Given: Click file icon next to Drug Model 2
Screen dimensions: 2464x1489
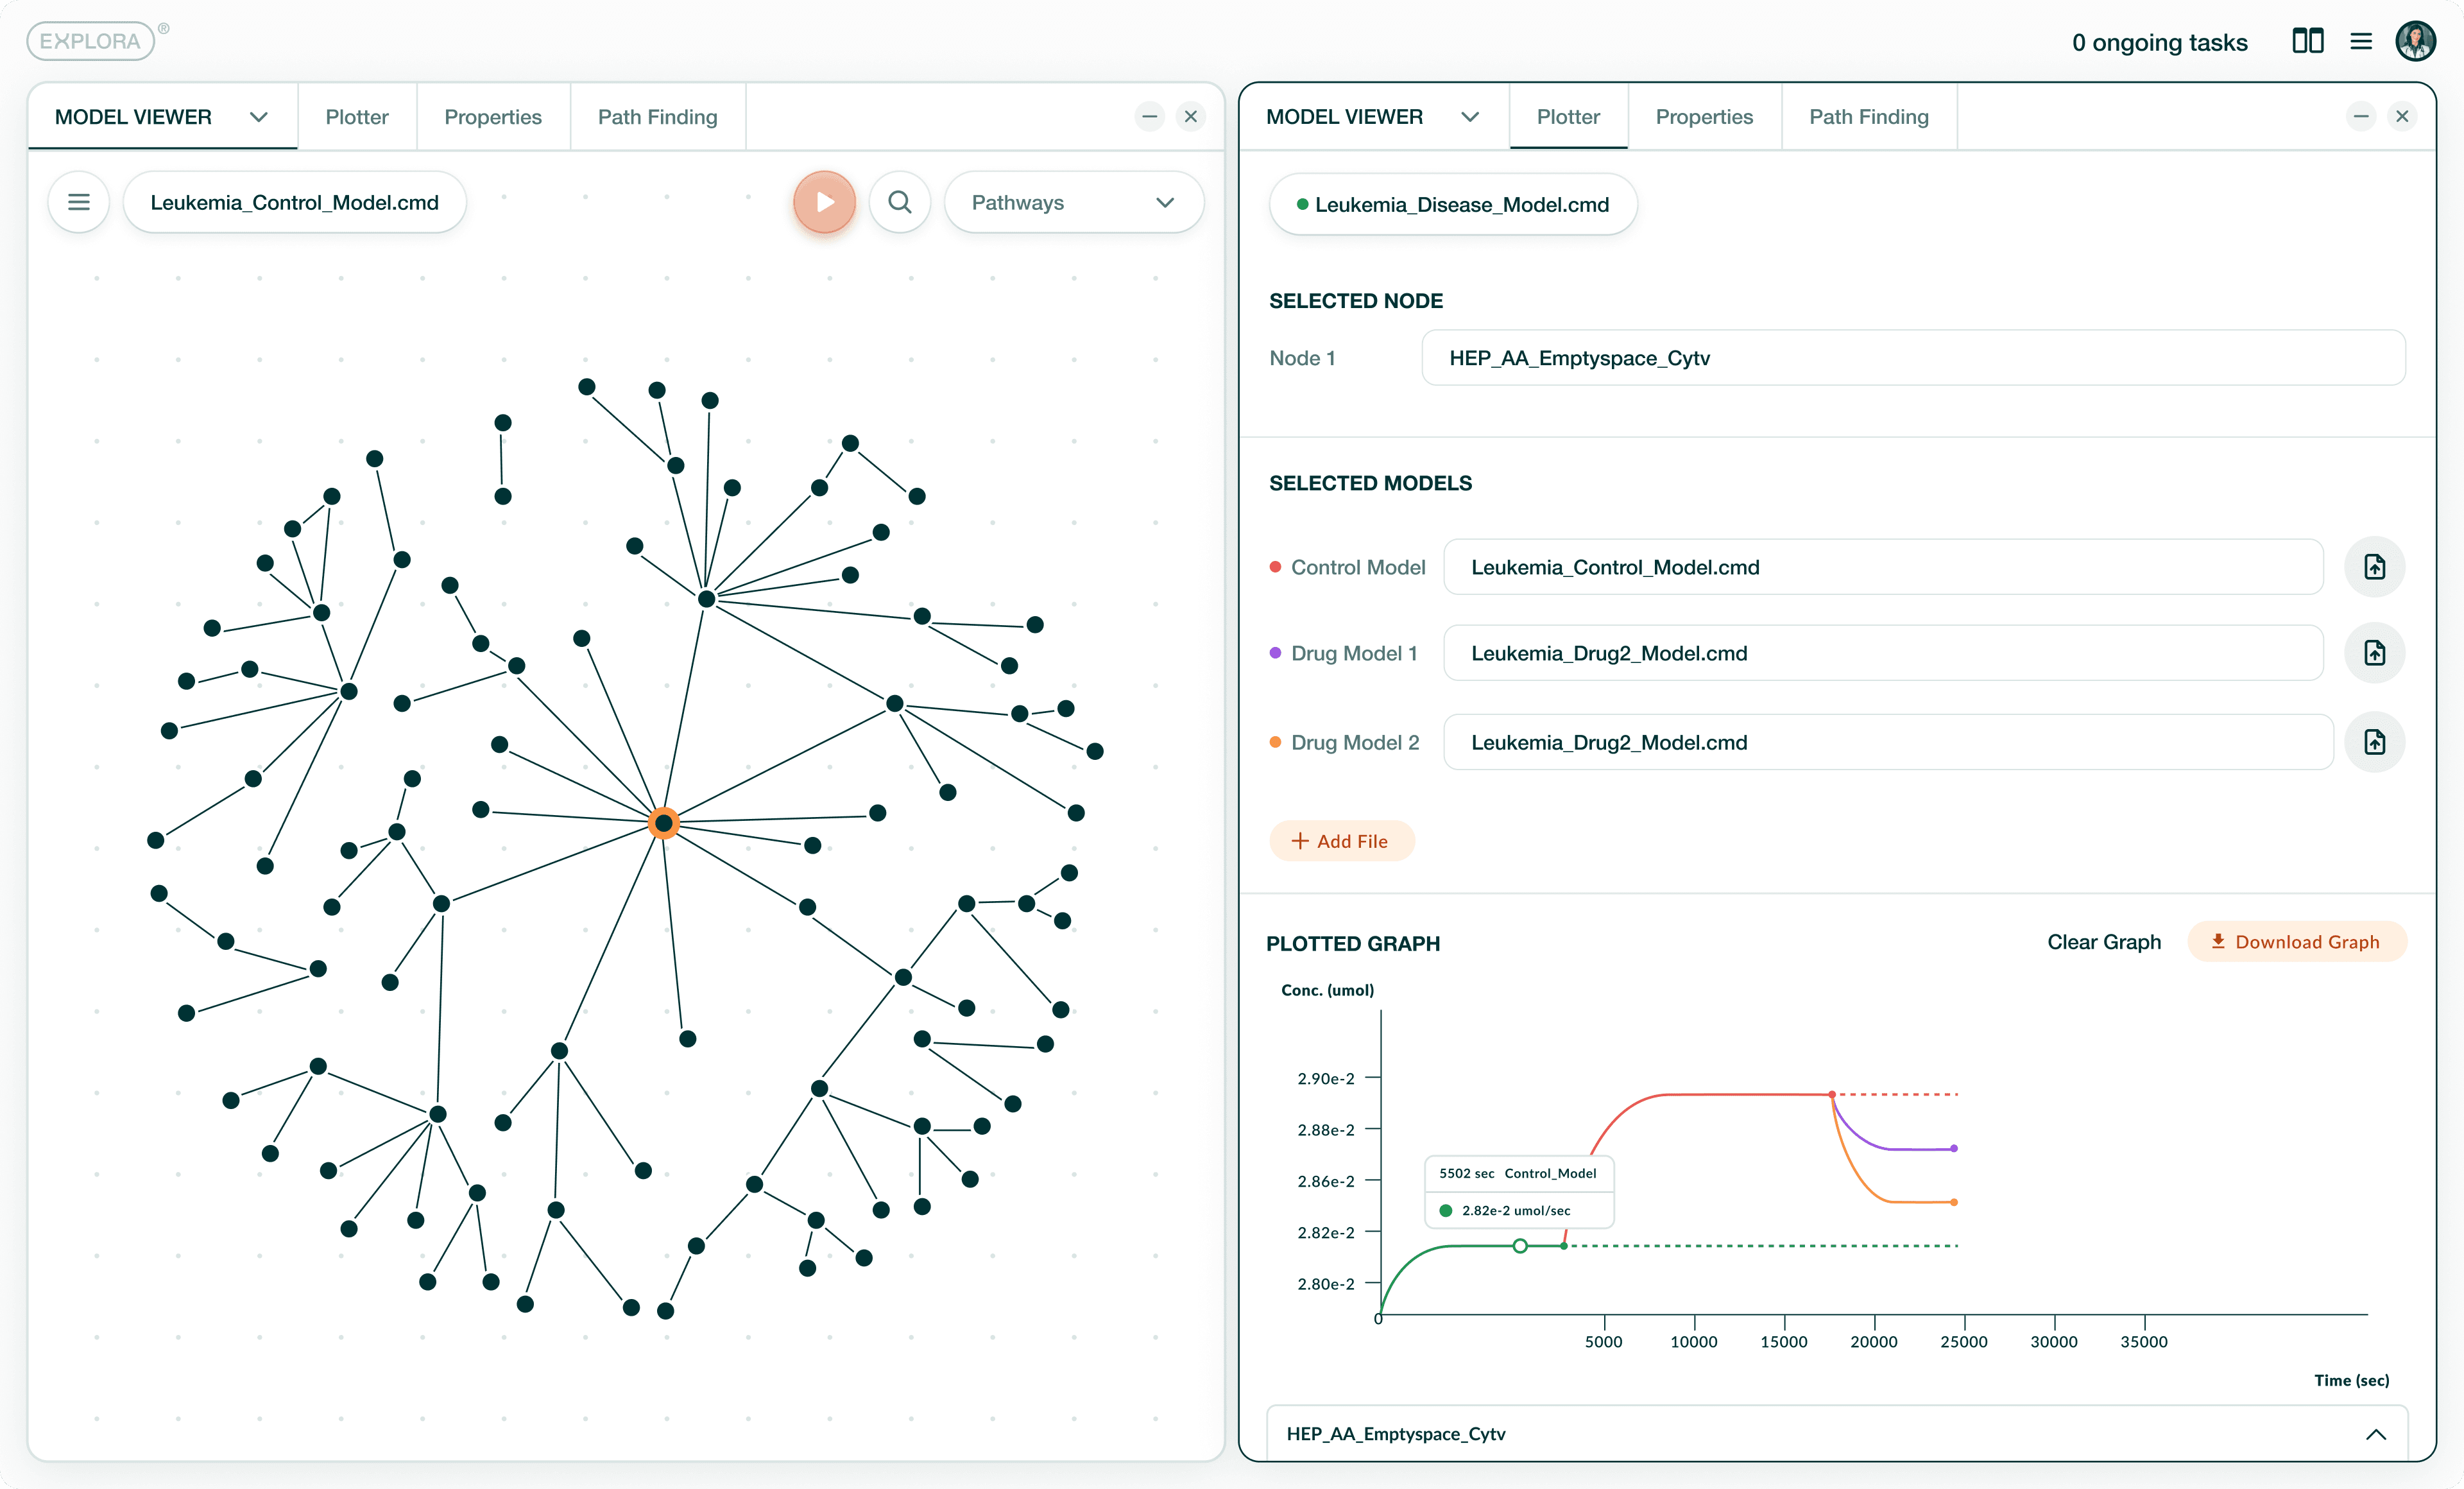Looking at the screenshot, I should click(2374, 742).
